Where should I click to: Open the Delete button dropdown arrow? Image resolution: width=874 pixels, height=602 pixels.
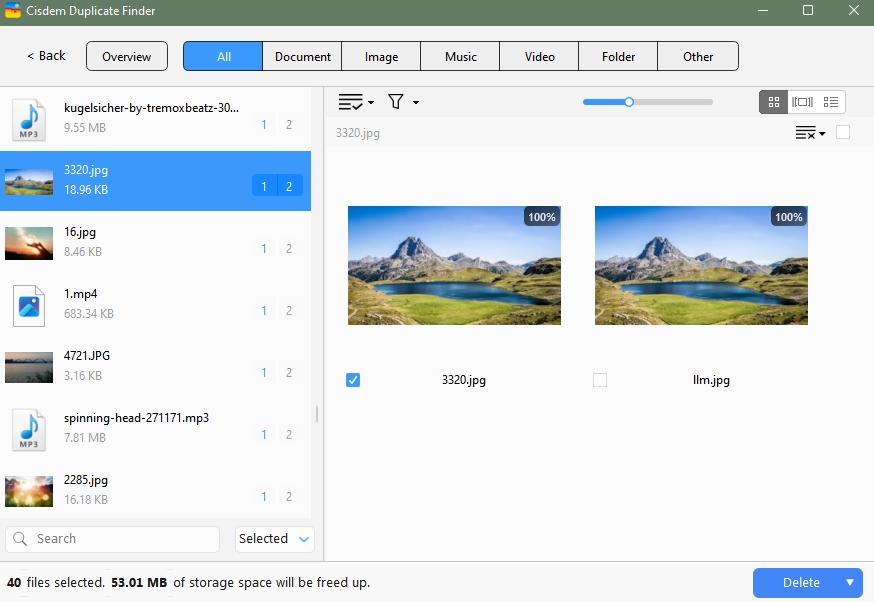(849, 582)
